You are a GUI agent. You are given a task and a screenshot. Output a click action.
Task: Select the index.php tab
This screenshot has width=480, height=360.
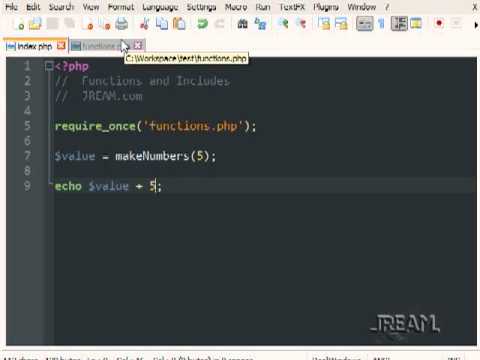tap(34, 46)
